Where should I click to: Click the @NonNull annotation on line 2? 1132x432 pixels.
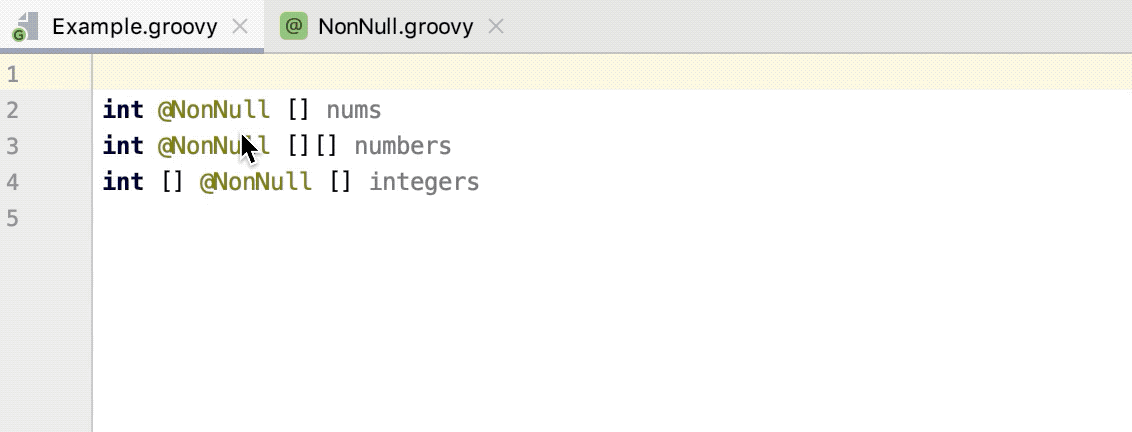pyautogui.click(x=214, y=110)
